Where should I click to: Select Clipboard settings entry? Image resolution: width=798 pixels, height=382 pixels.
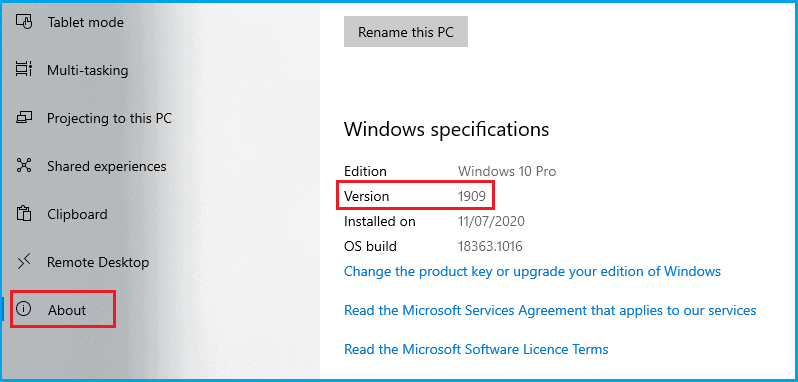click(77, 214)
